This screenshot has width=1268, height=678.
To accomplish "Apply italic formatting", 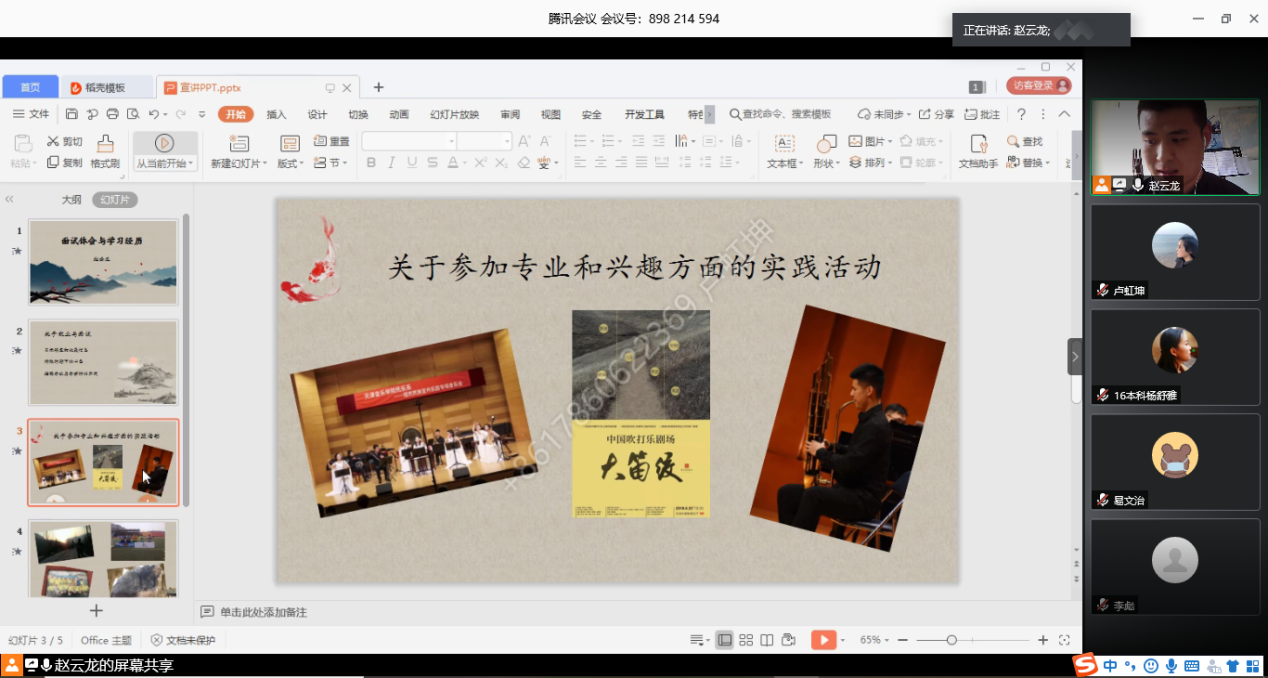I will click(391, 163).
